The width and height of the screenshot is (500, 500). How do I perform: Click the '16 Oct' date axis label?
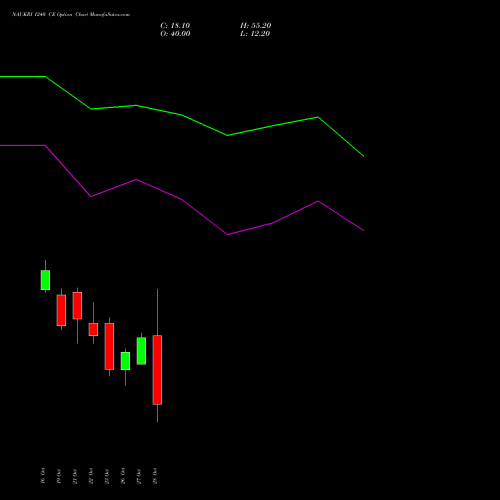43,476
